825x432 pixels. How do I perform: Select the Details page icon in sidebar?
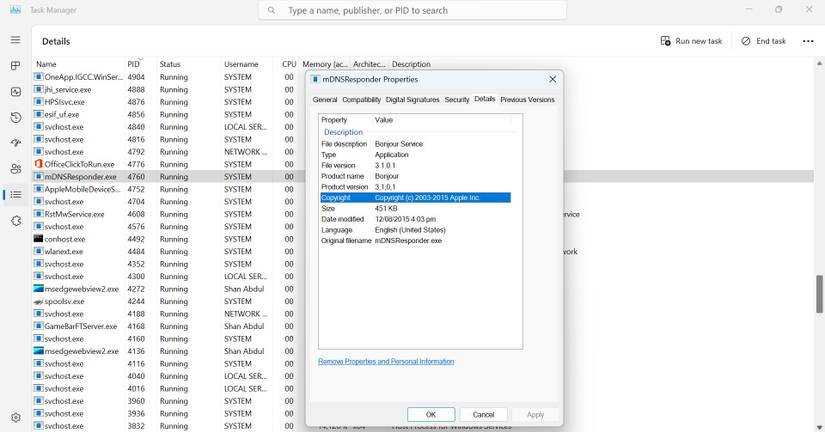[16, 195]
